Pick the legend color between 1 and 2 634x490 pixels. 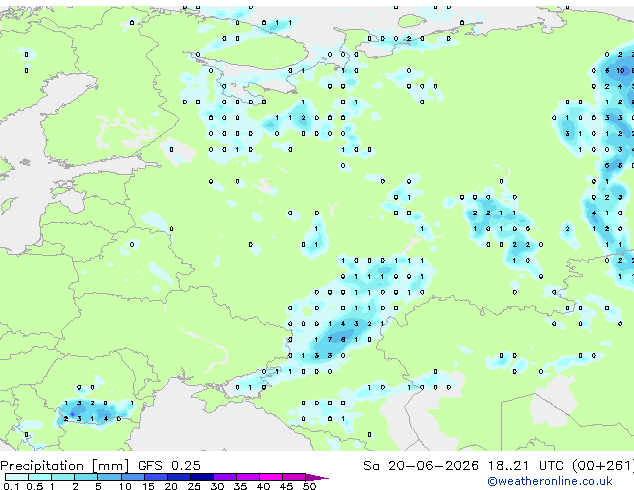tap(63, 477)
